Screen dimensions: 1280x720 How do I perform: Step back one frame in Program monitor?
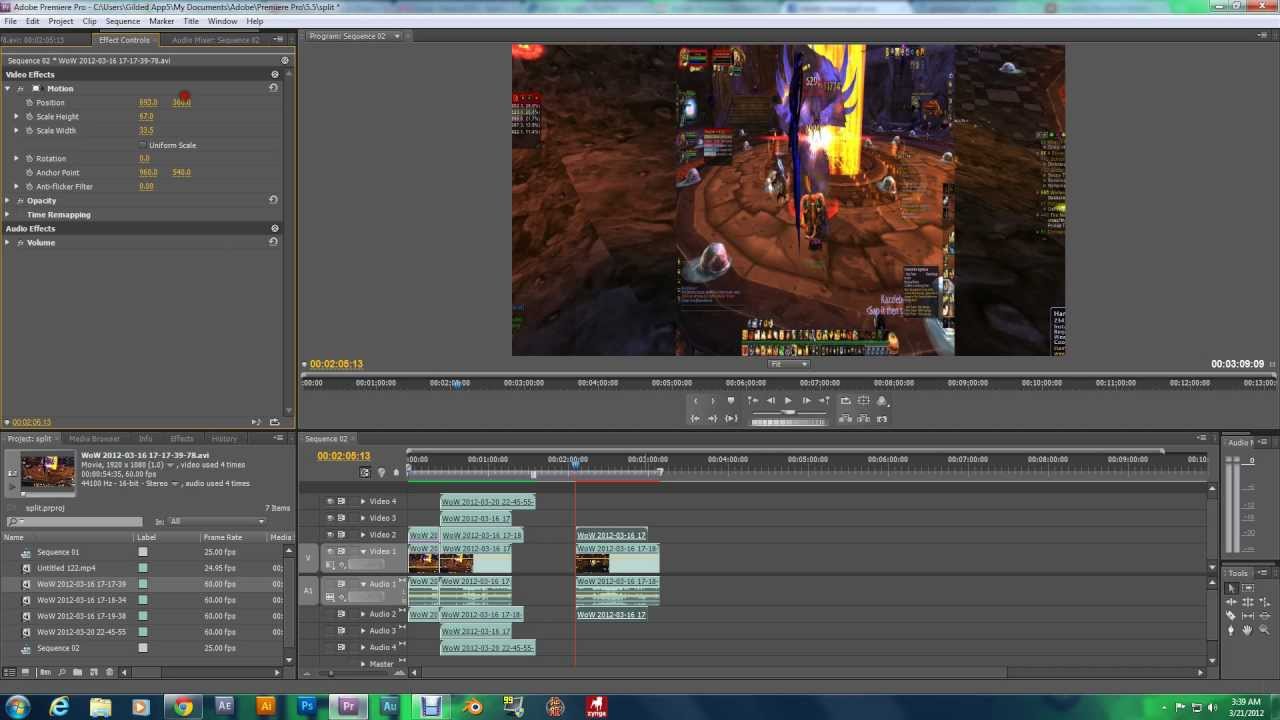[770, 400]
